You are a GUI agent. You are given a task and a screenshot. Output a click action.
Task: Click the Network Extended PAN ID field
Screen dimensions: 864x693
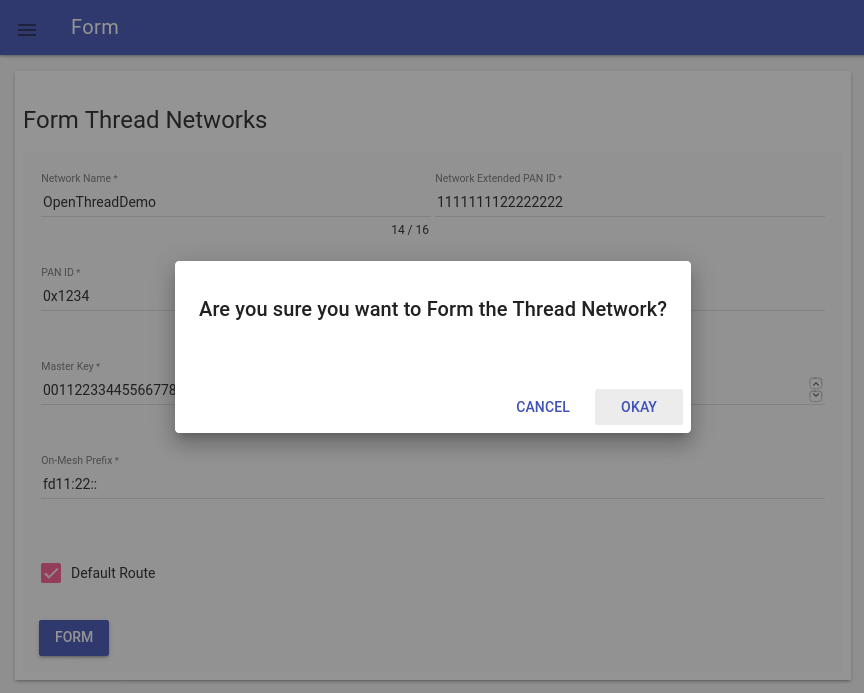629,202
